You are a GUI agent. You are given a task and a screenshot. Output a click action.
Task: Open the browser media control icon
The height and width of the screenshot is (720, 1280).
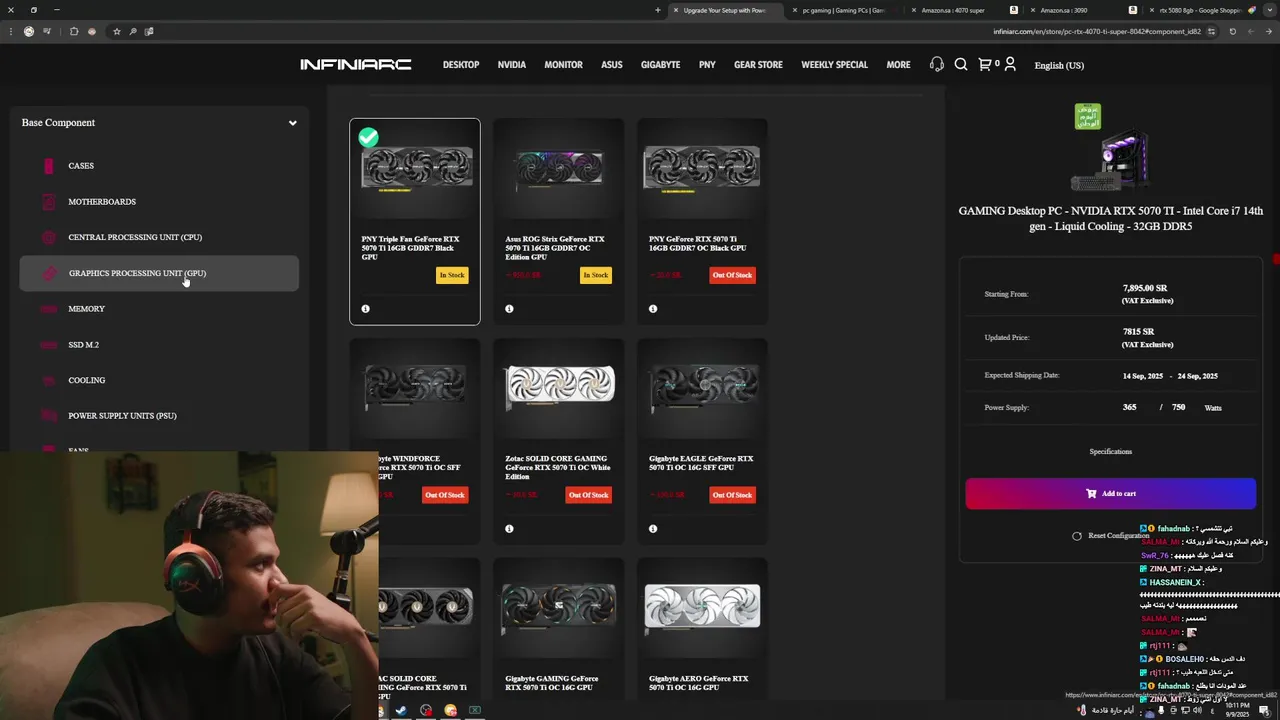46,31
